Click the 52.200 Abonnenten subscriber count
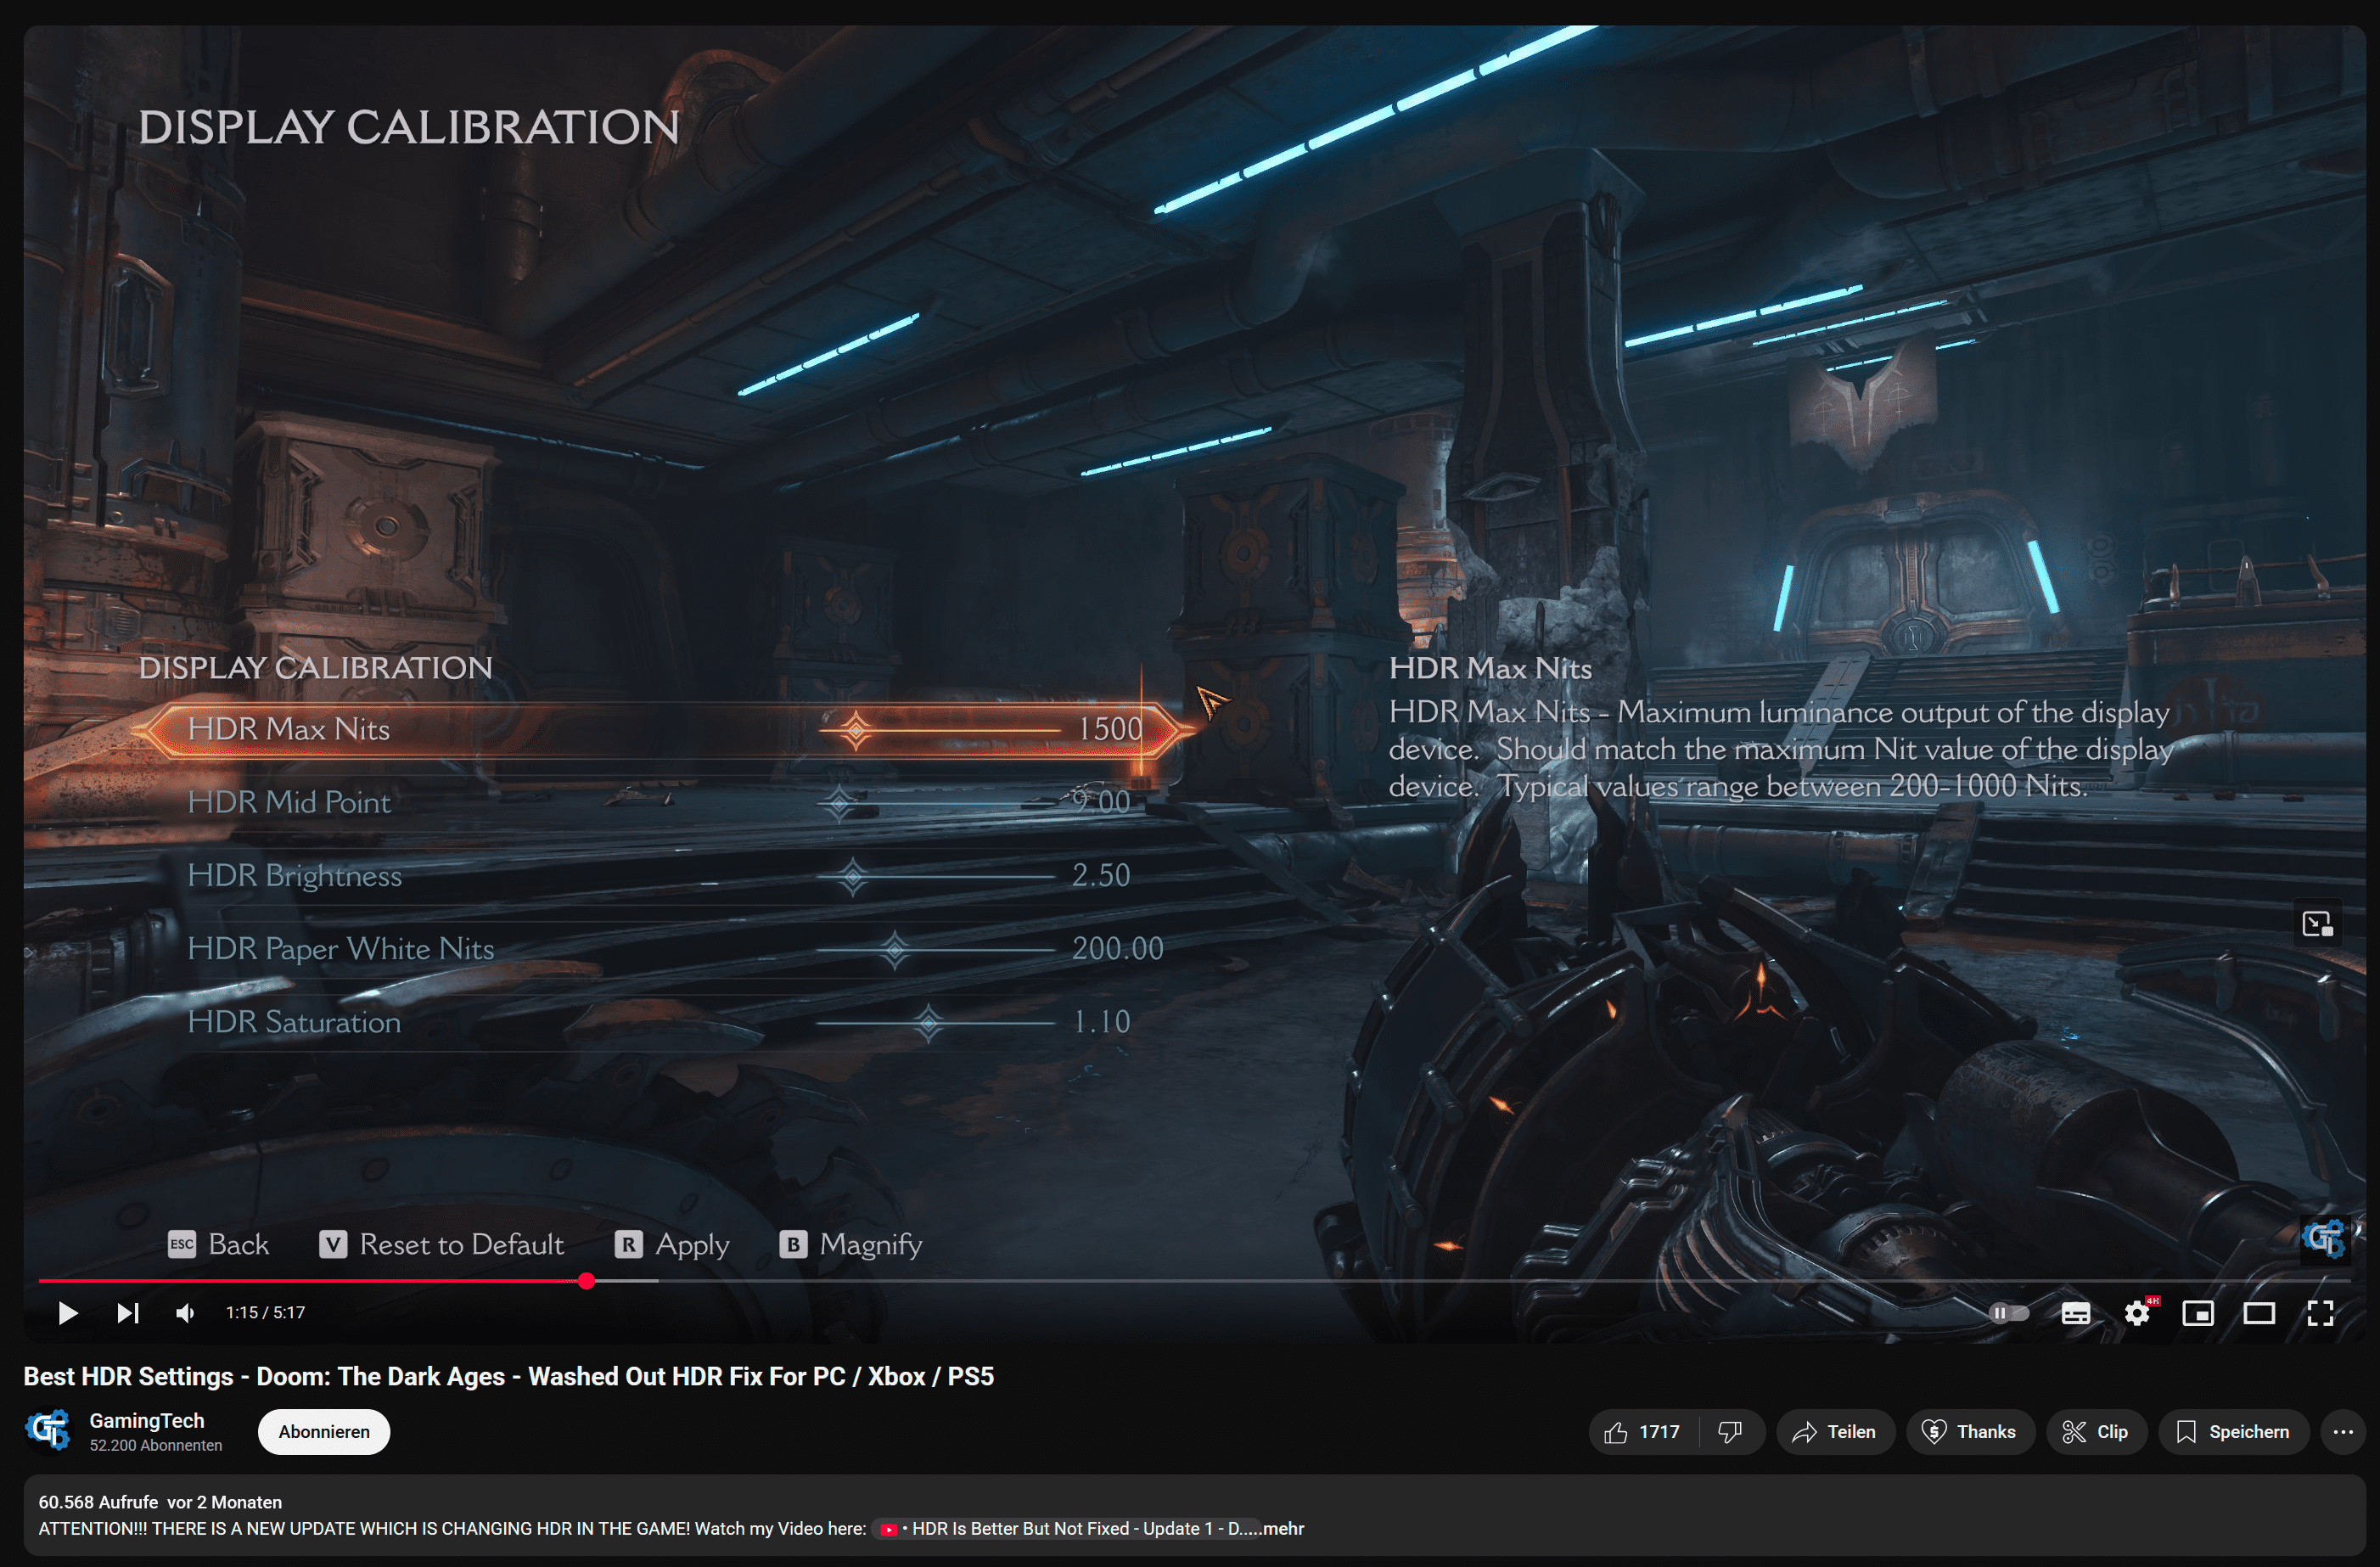2380x1567 pixels. coord(156,1445)
